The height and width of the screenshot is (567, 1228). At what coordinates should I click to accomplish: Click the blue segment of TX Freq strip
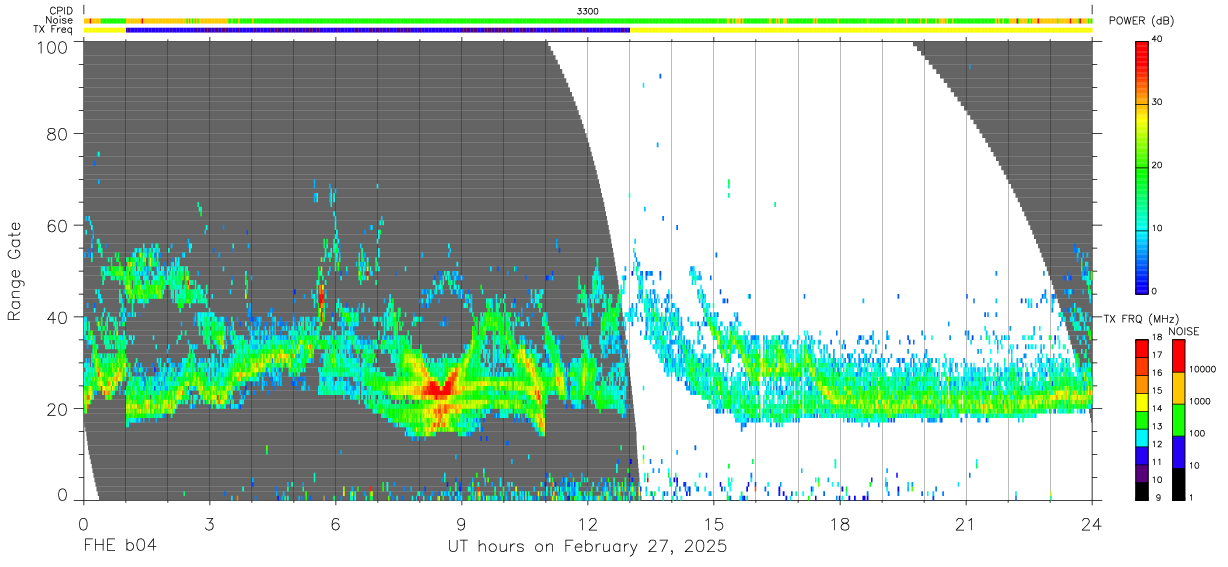pos(378,30)
